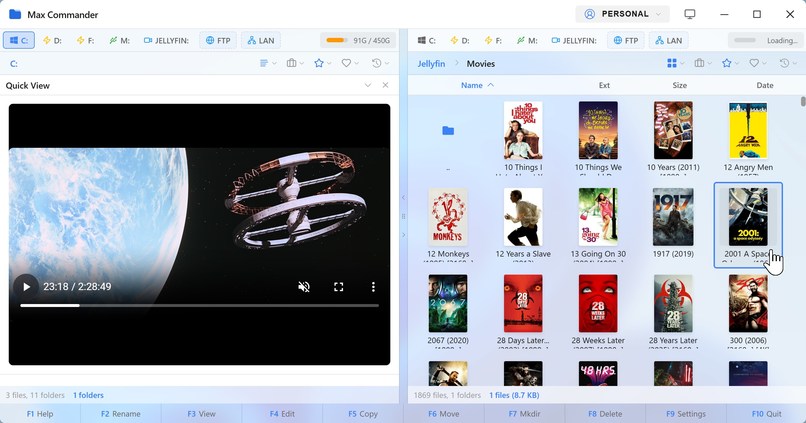
Task: Click the F3 View button
Action: coord(202,414)
